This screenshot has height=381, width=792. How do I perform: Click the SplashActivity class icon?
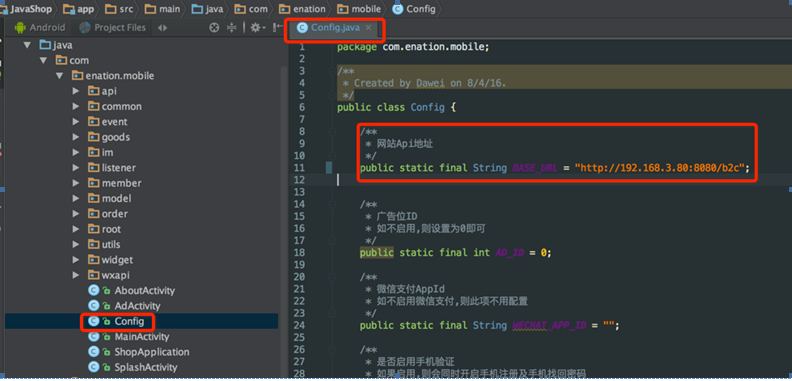93,367
